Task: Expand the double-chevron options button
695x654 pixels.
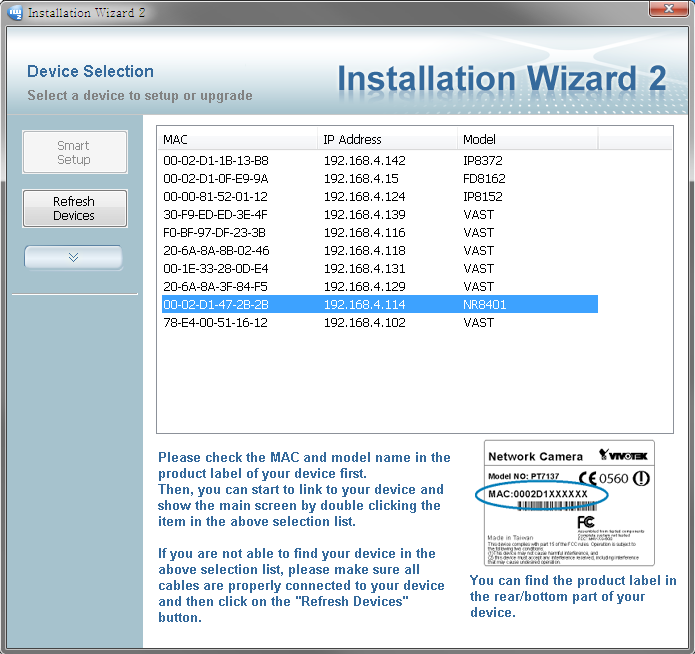Action: click(x=74, y=257)
